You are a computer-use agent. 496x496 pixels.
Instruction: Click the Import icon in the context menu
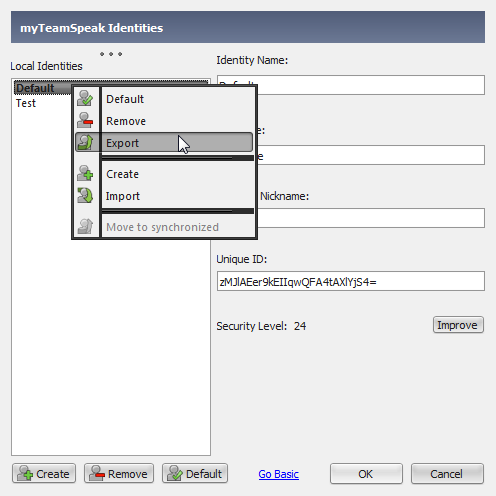tap(85, 196)
